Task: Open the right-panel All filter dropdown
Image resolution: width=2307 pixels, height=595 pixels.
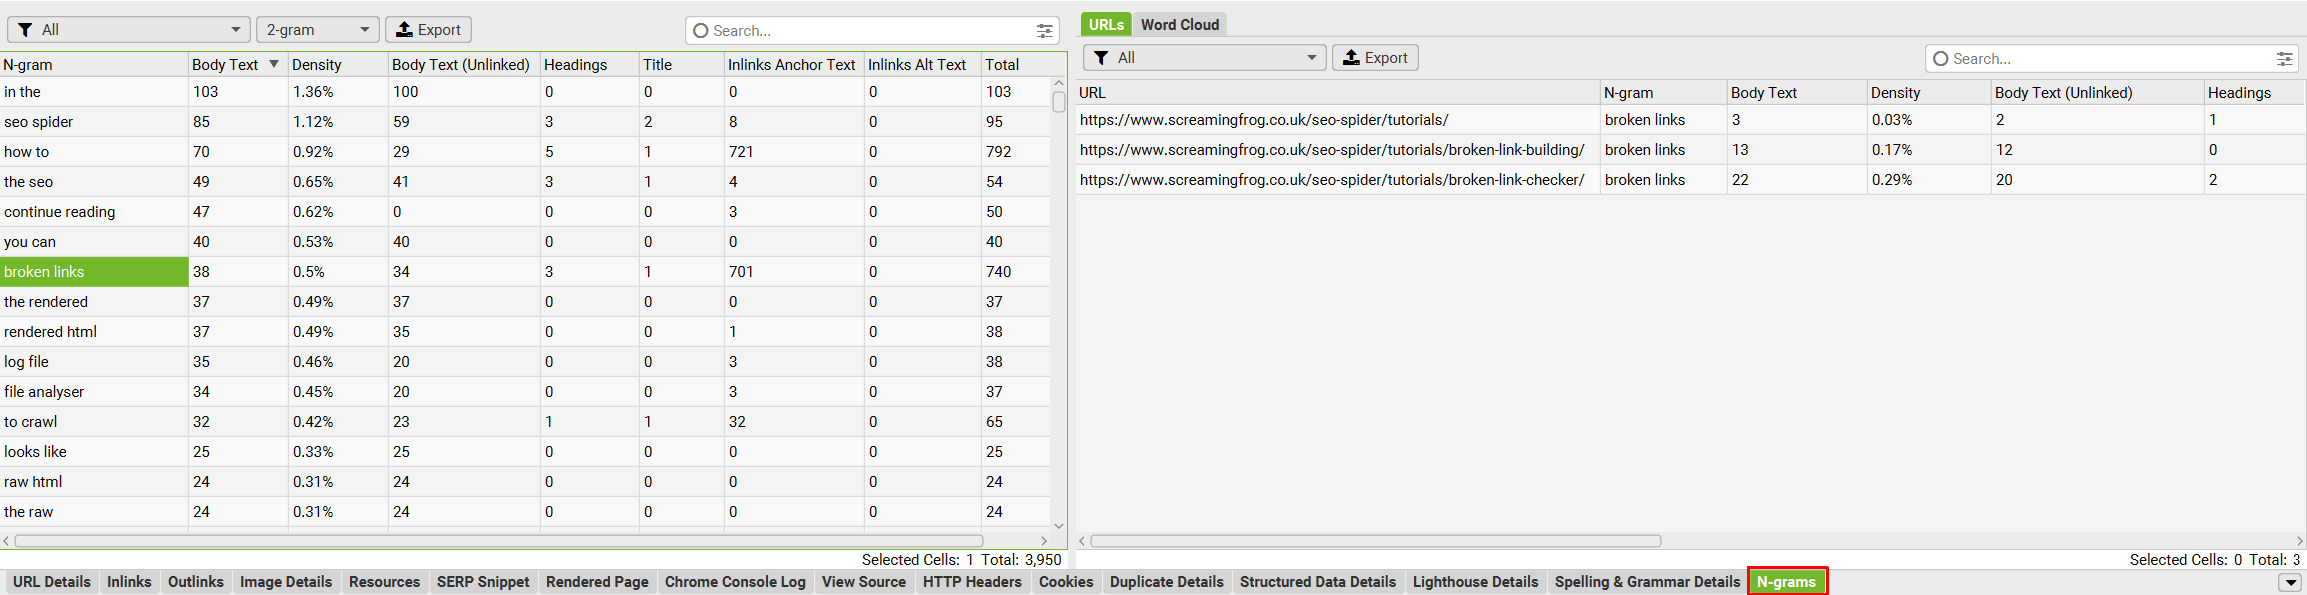Action: [1204, 58]
